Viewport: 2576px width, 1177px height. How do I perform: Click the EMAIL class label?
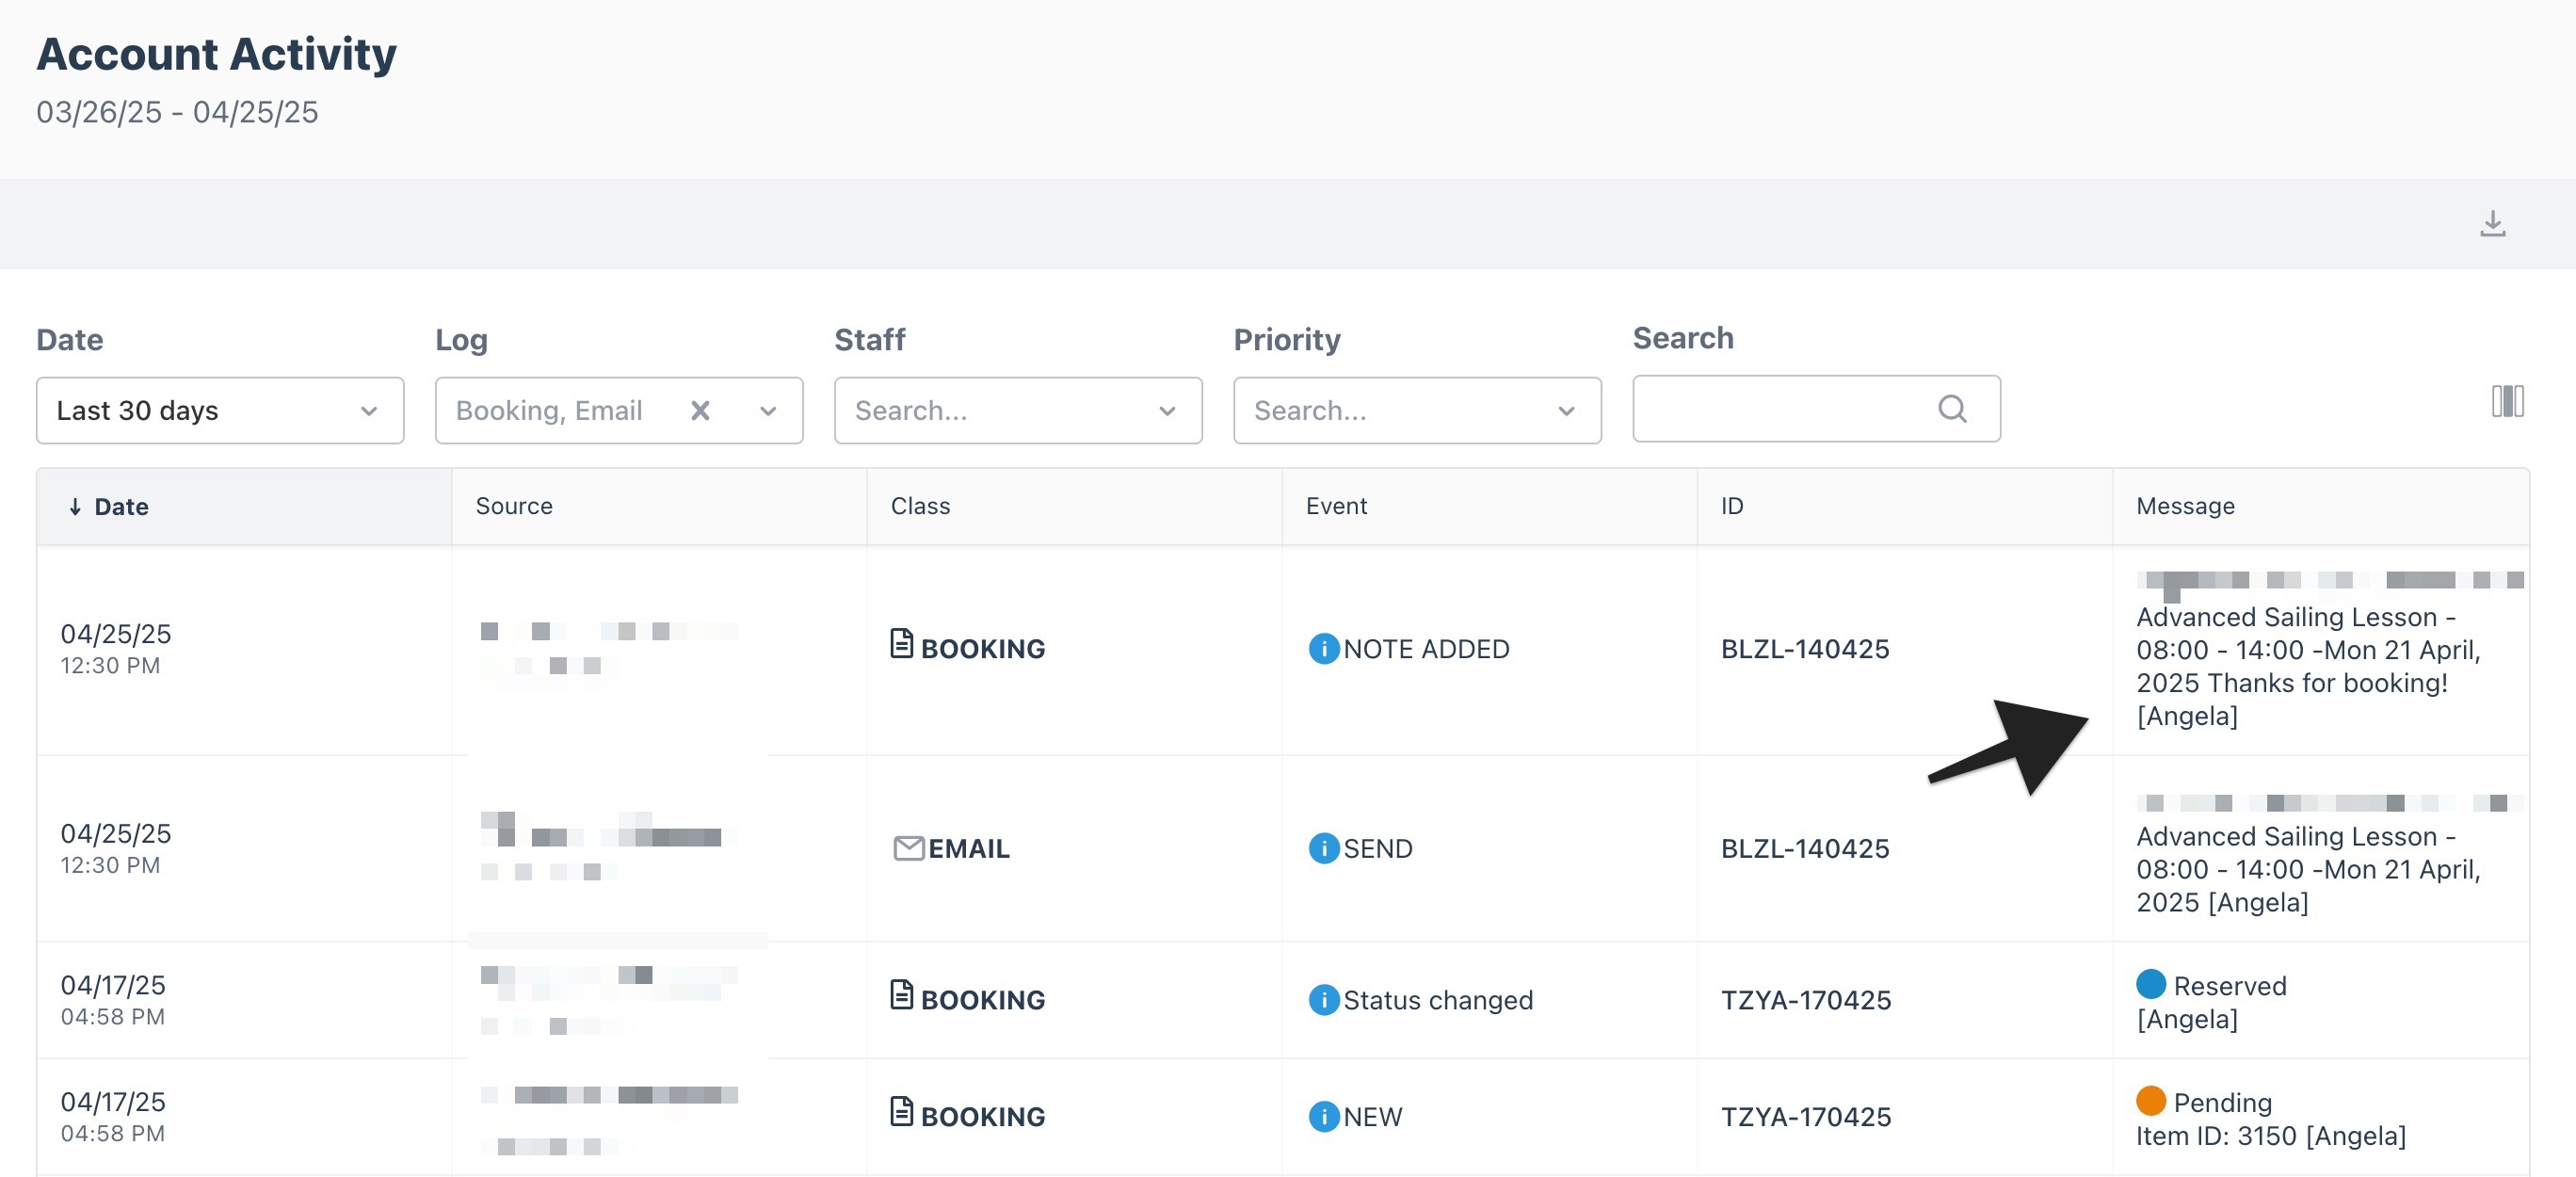(x=968, y=848)
